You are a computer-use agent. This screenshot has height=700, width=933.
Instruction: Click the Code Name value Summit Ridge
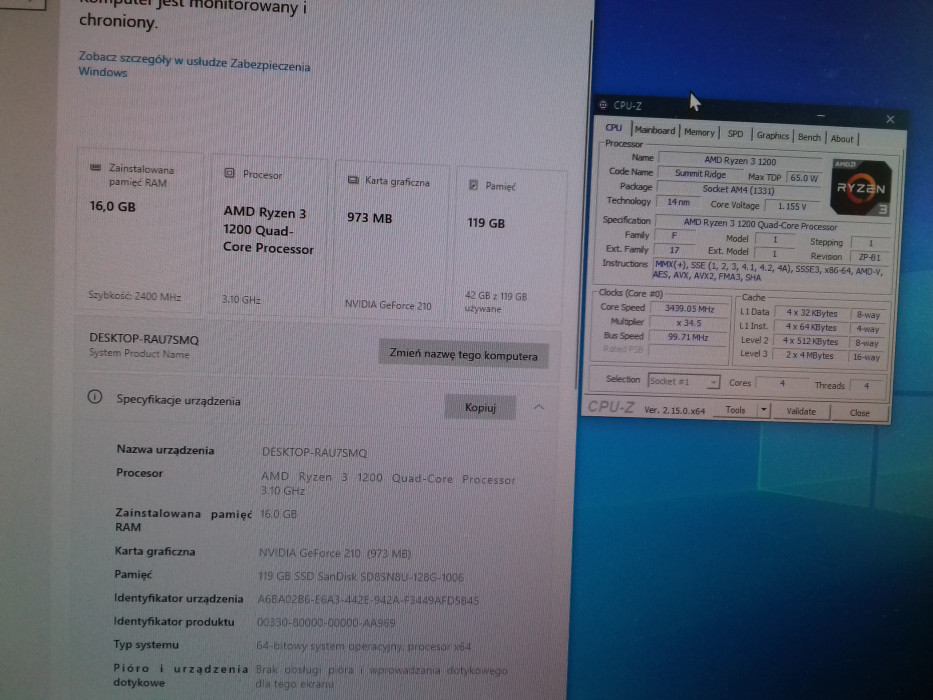pos(700,174)
